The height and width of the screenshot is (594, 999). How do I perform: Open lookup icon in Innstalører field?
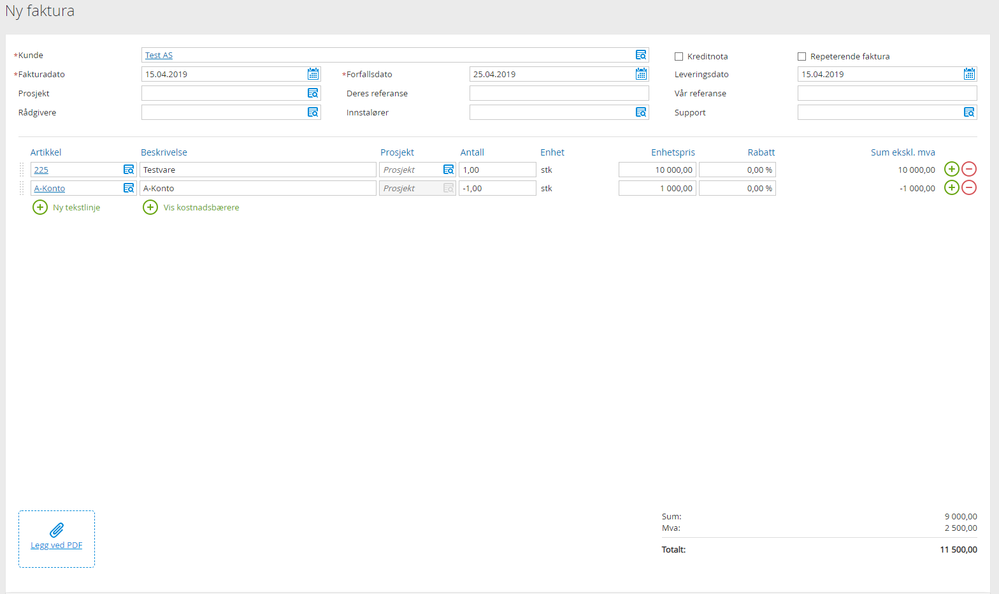point(641,112)
